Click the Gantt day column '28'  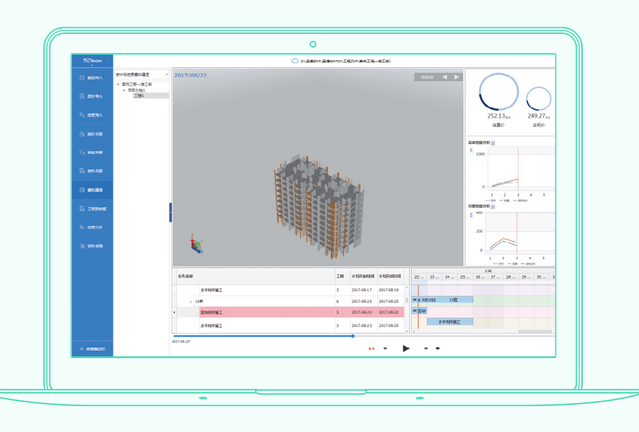[511, 277]
